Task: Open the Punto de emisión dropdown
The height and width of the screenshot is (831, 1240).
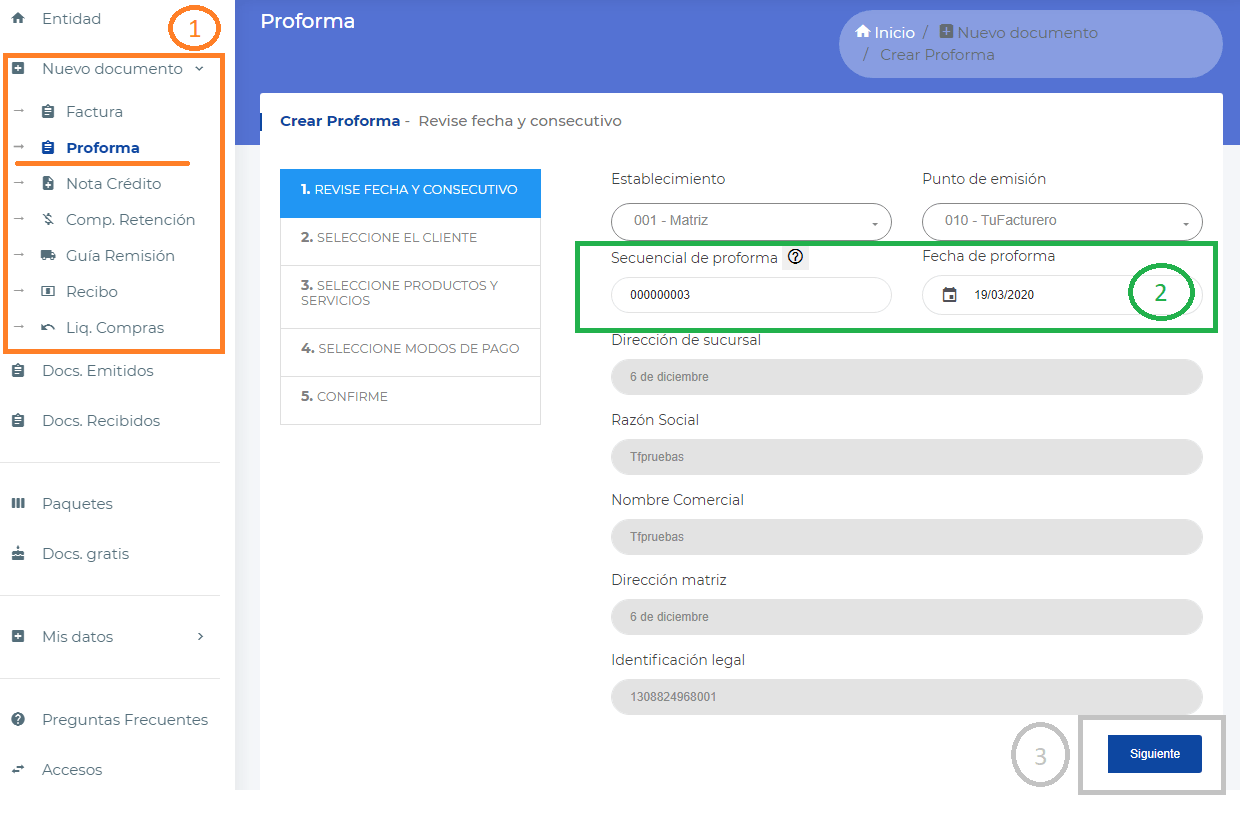Action: (x=1061, y=221)
